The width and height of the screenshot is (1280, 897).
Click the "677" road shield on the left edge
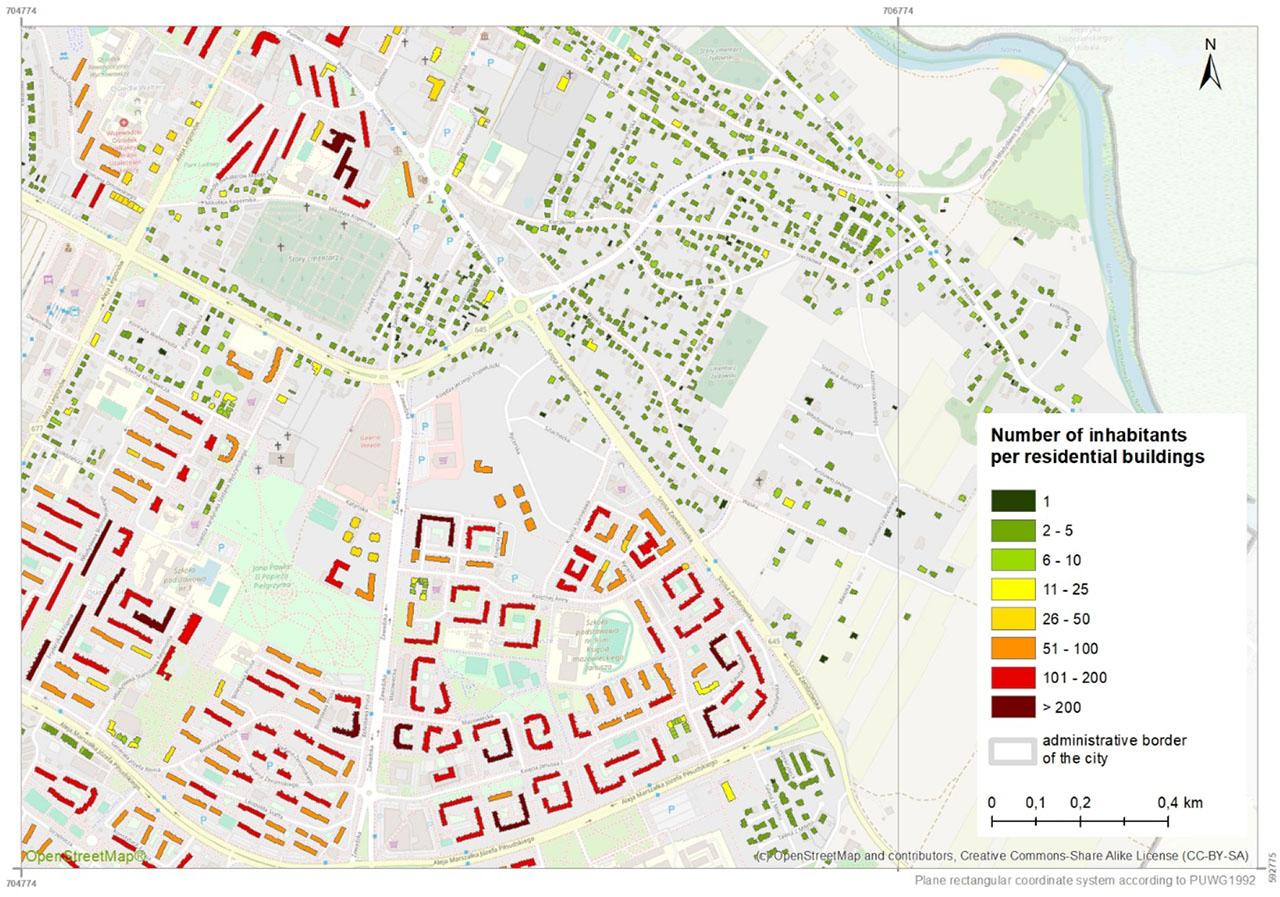coord(36,427)
